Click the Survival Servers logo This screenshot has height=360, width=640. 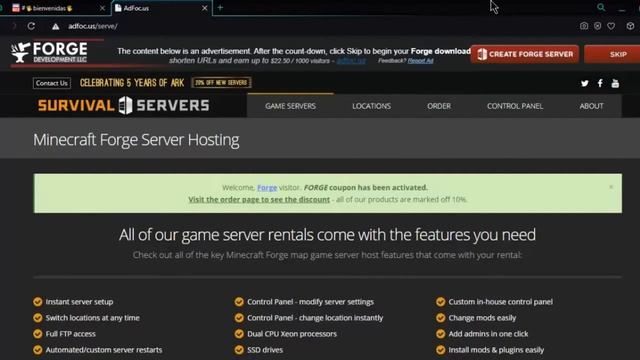coord(123,105)
